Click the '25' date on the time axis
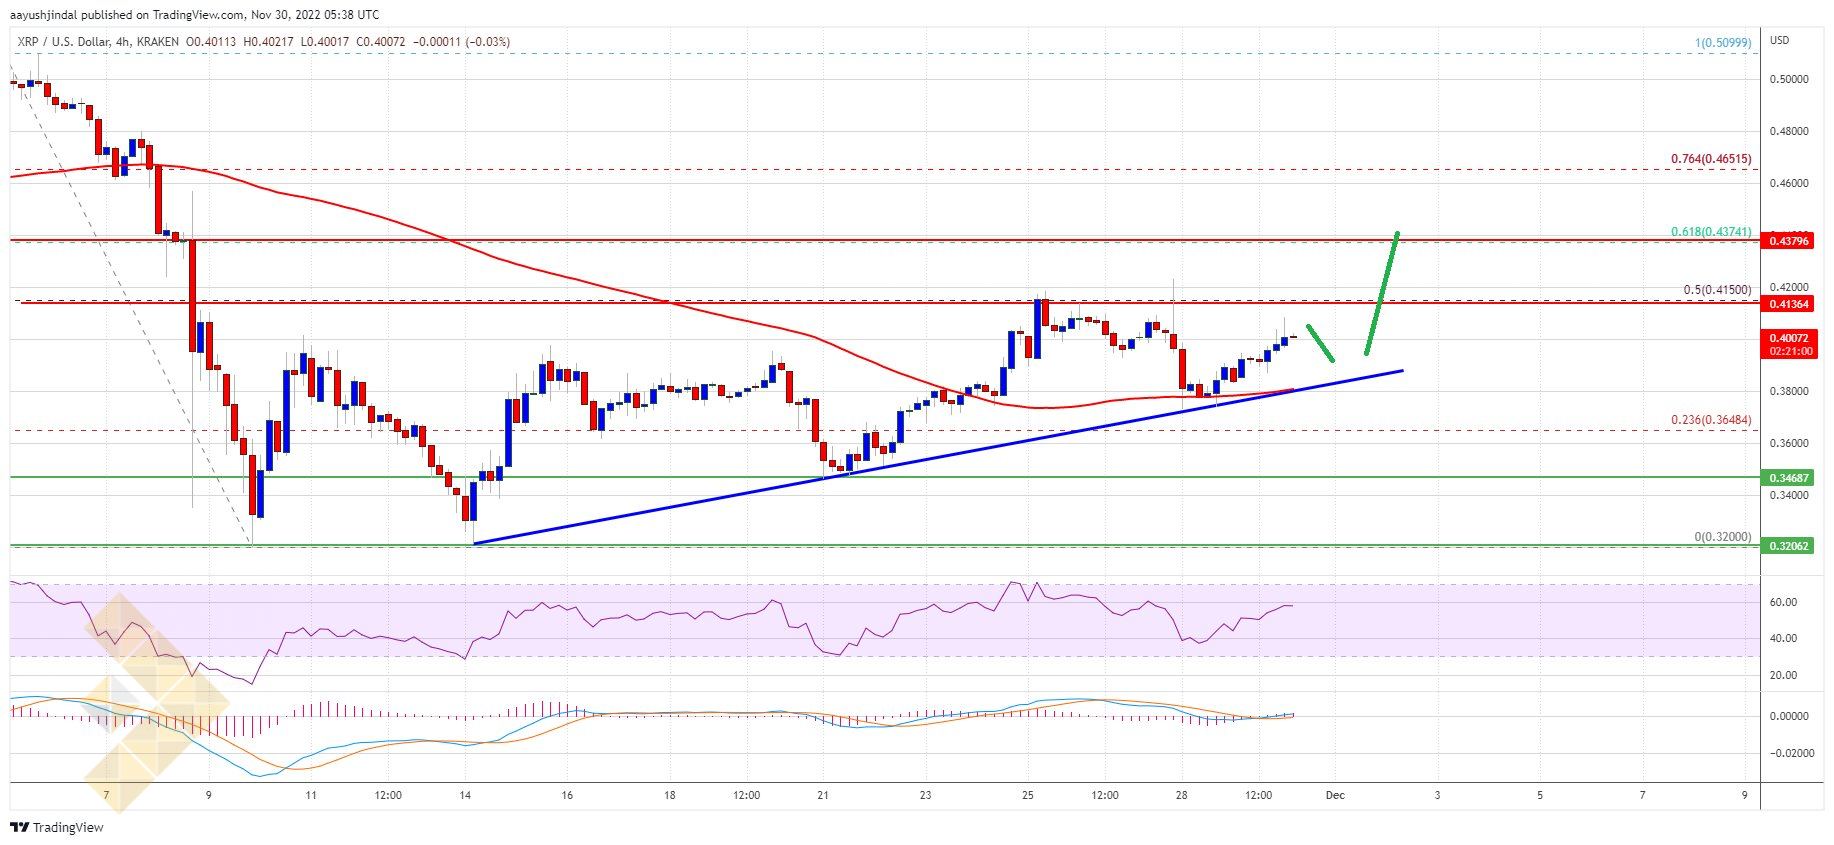Screen dimensions: 1834x845 [1027, 796]
